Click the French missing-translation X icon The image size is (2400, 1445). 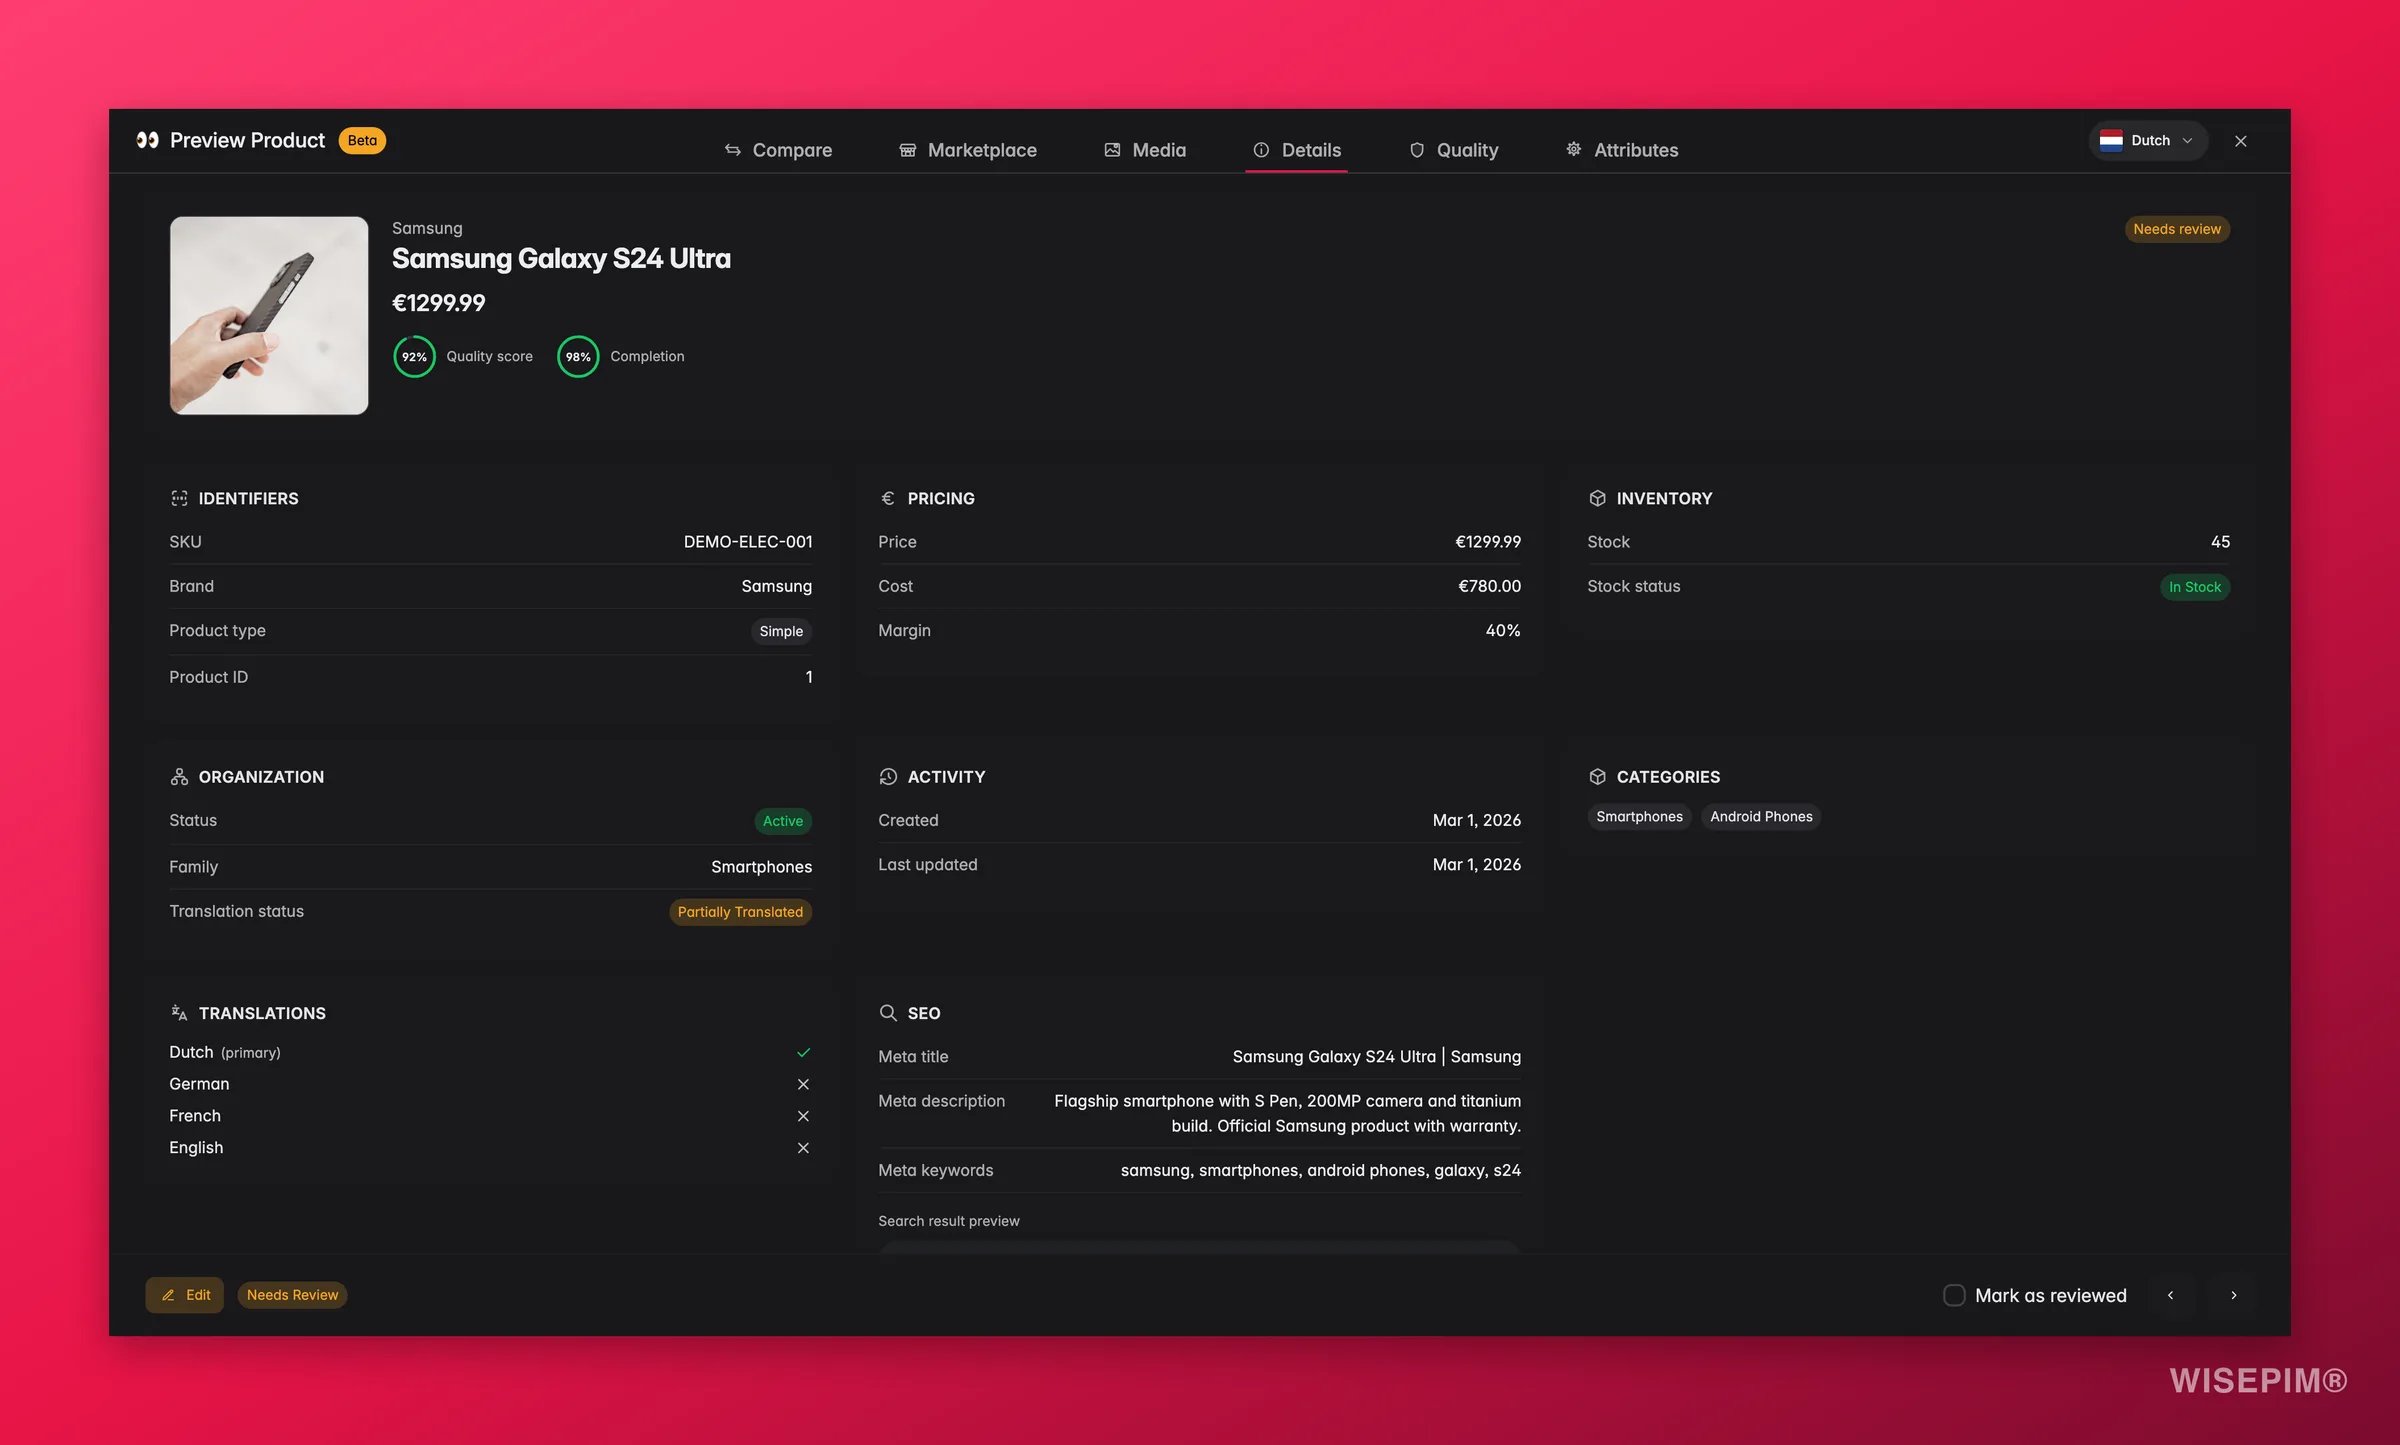coord(803,1116)
